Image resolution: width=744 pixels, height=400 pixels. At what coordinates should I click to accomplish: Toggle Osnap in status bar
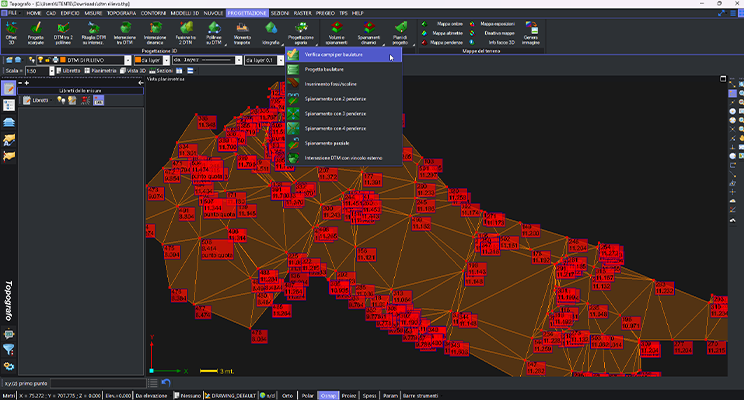click(328, 396)
